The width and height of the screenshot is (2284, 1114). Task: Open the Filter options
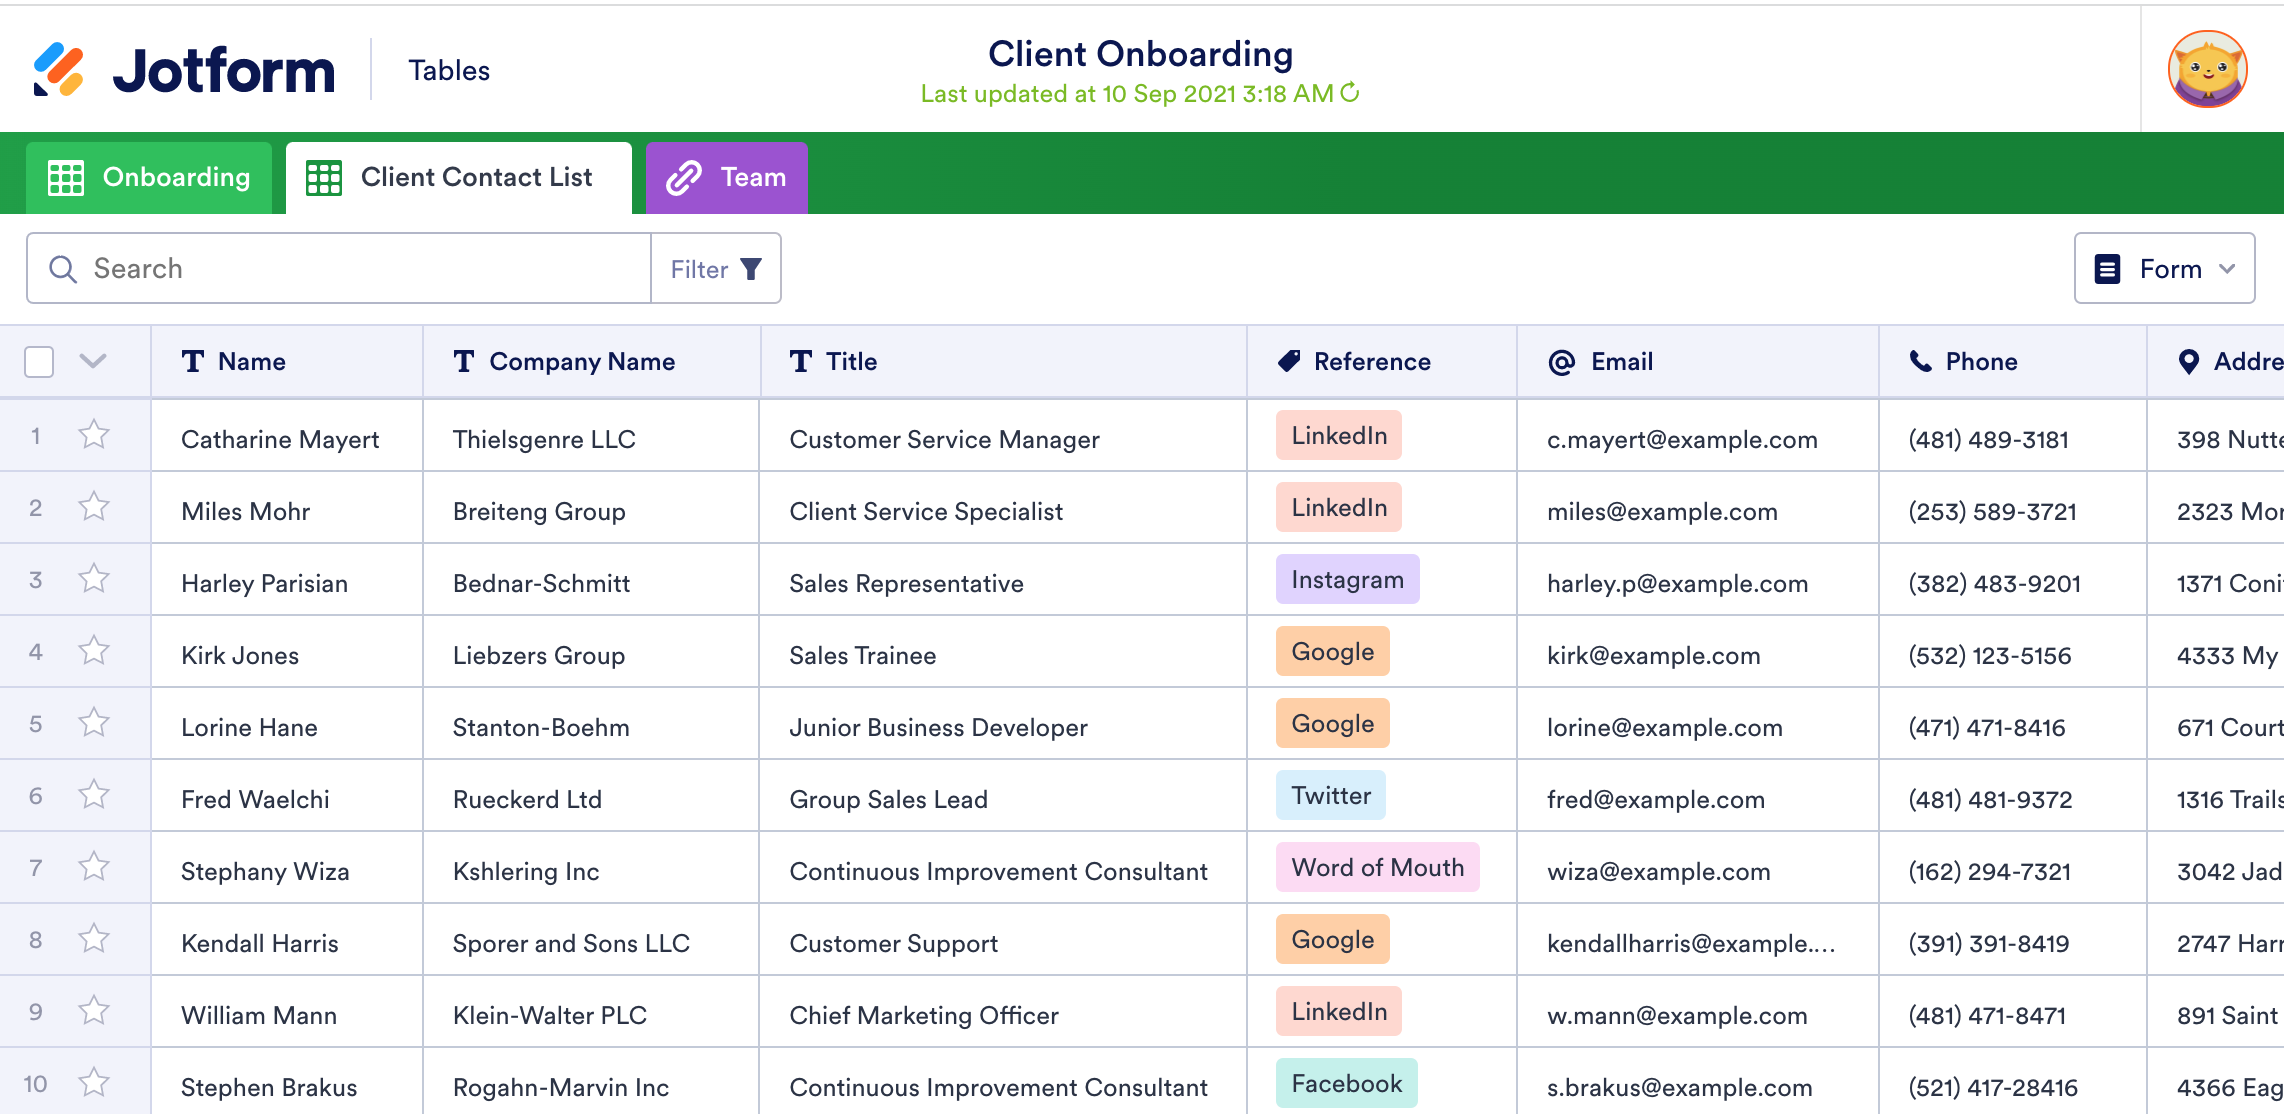[x=715, y=269]
